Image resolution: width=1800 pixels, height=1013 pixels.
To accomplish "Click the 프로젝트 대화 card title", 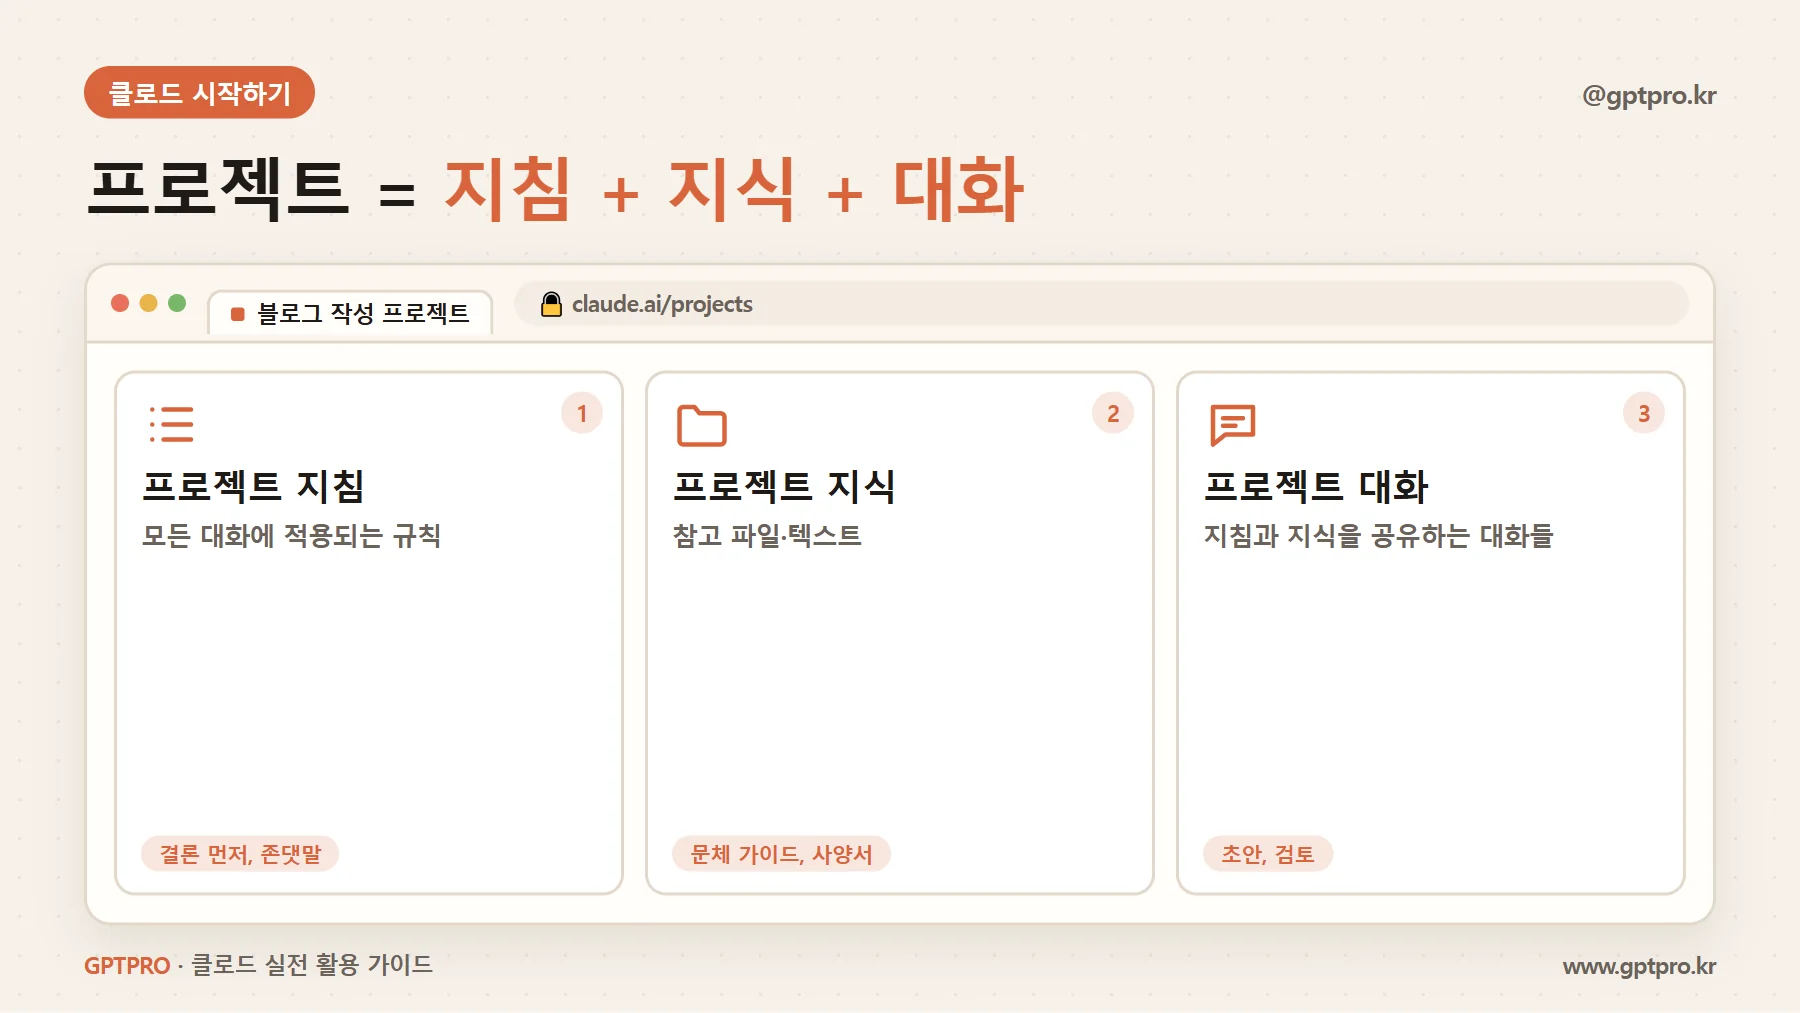I will tap(1316, 487).
